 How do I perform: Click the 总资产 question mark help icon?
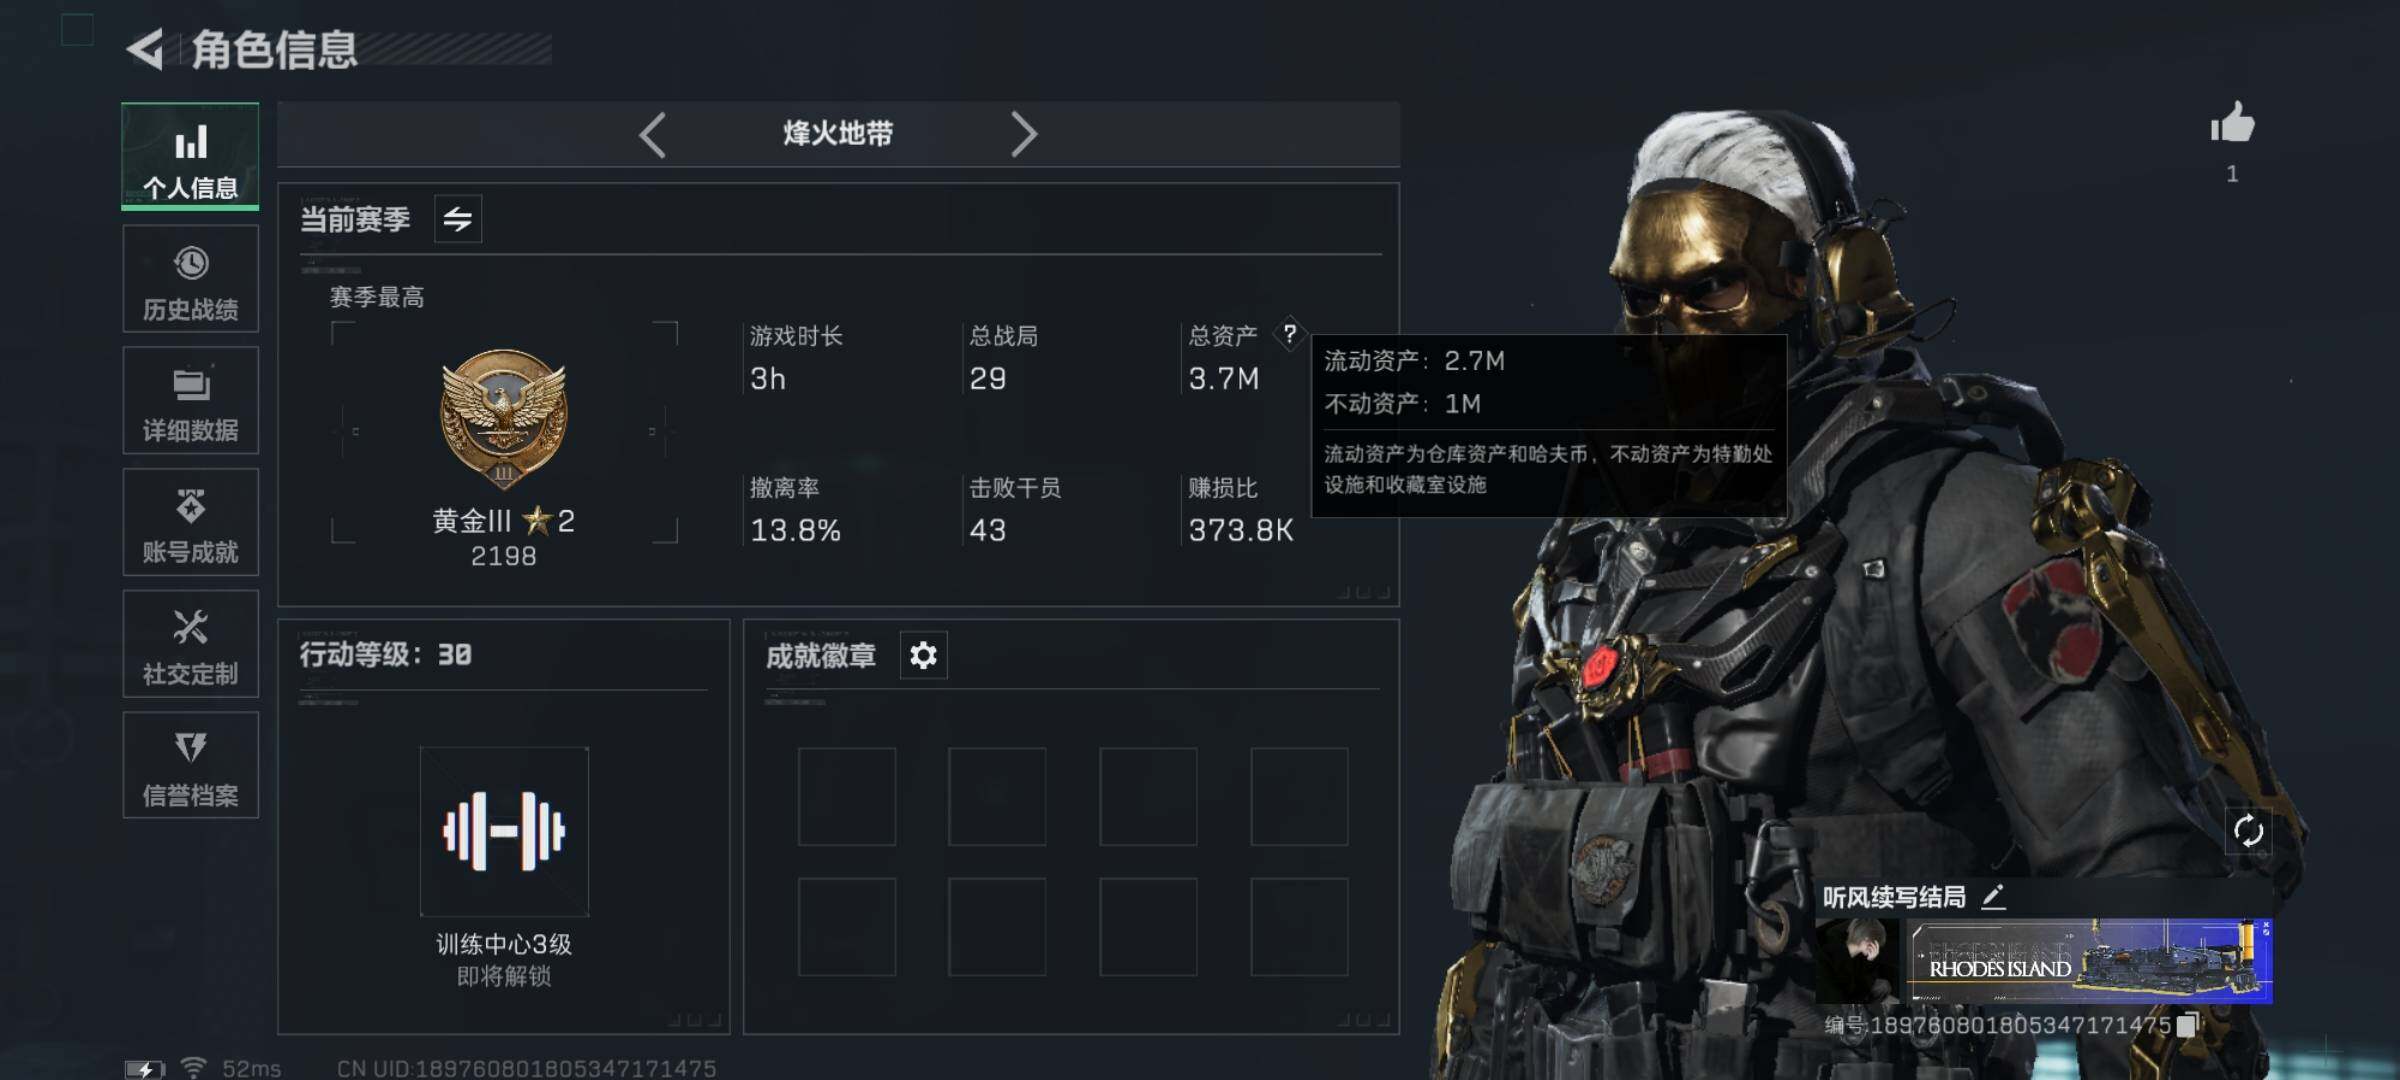click(x=1290, y=334)
